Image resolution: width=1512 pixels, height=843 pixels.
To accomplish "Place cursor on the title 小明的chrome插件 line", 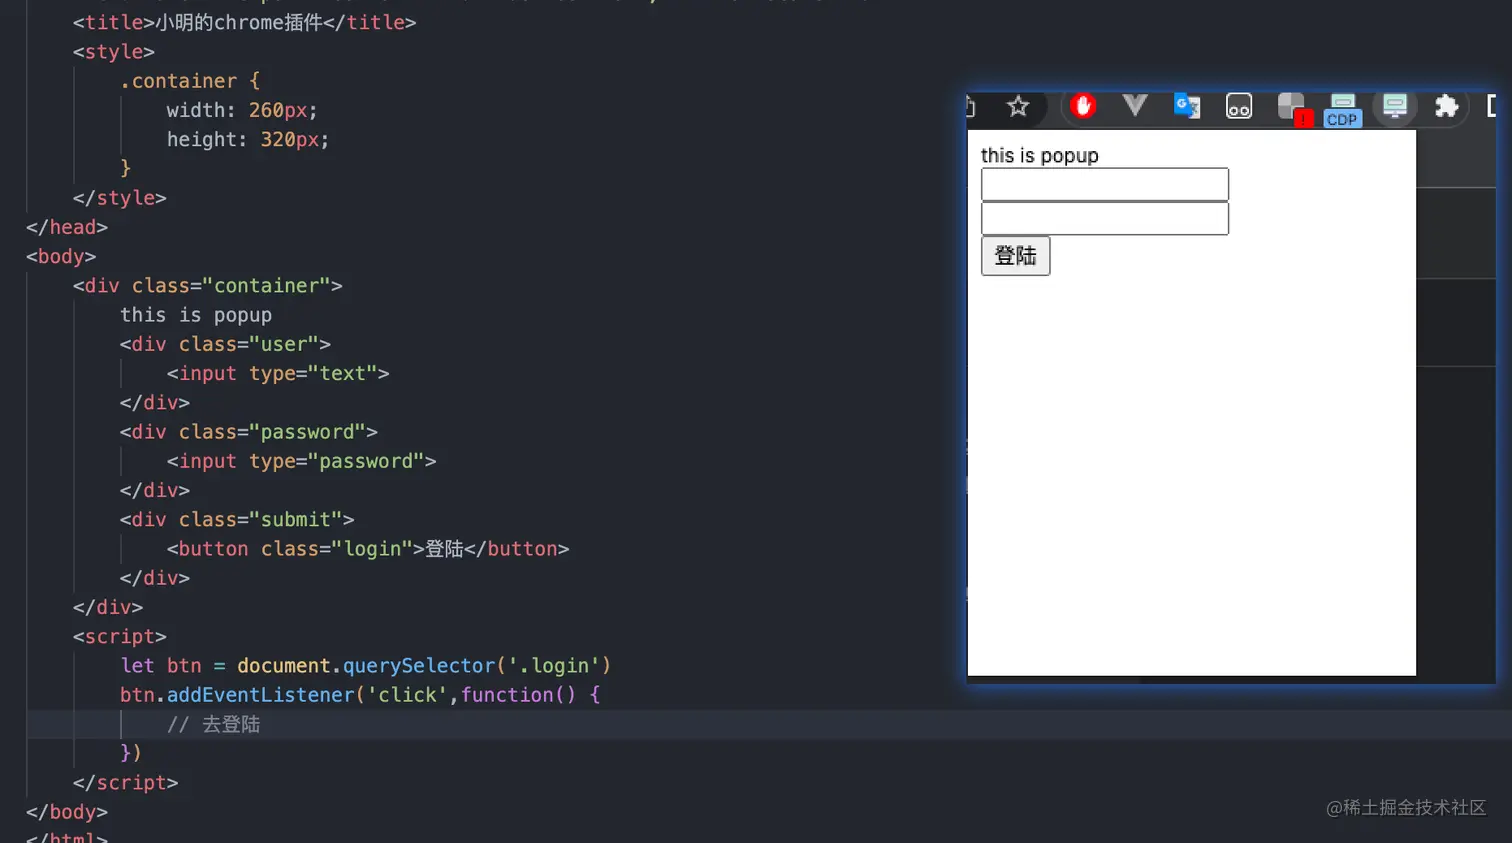I will click(x=244, y=22).
